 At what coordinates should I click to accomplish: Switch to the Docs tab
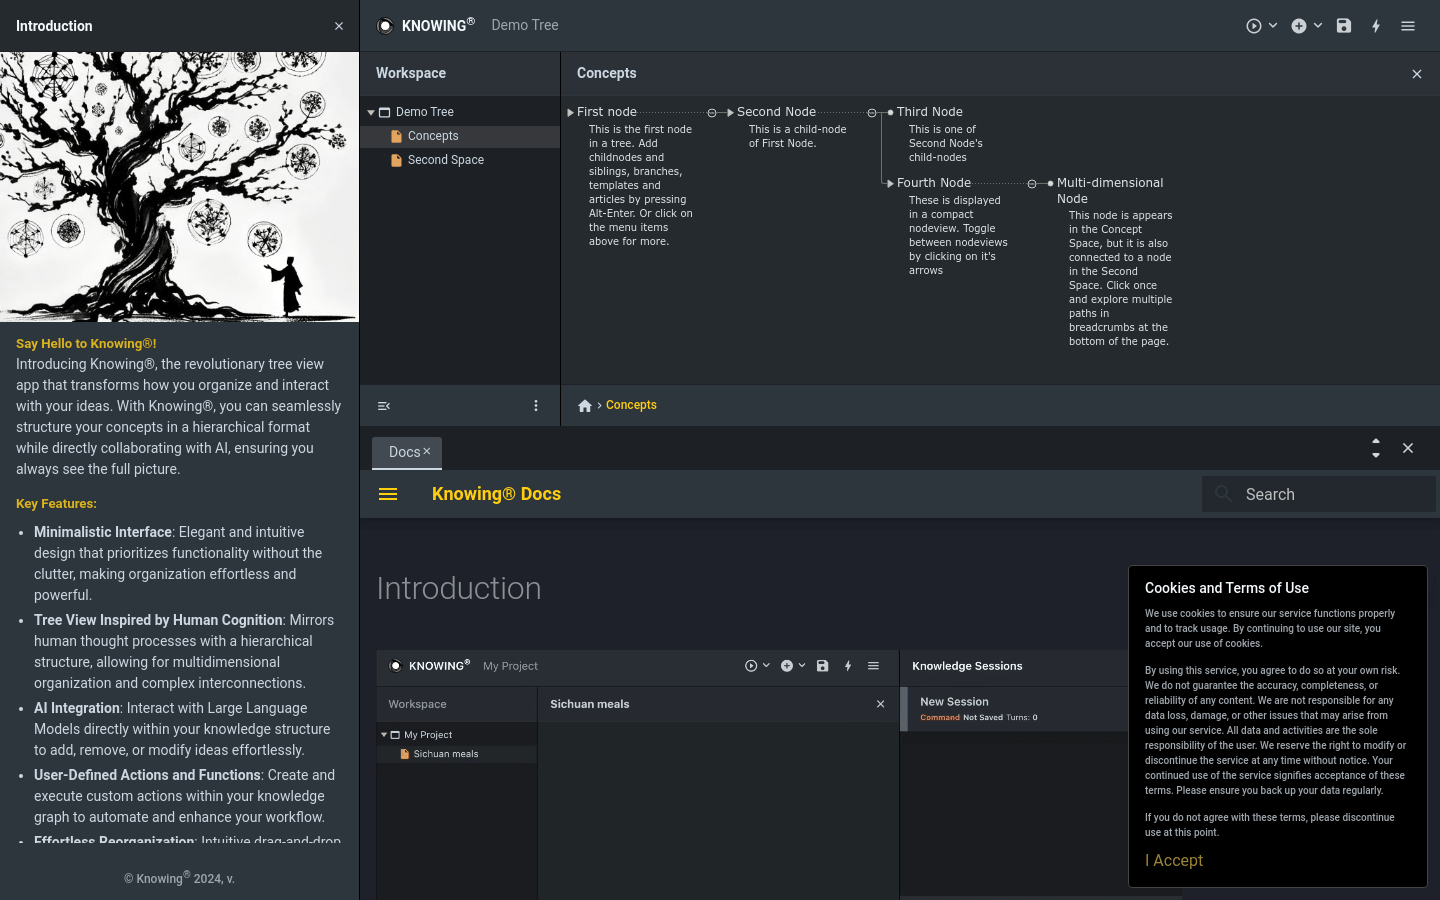click(x=403, y=452)
